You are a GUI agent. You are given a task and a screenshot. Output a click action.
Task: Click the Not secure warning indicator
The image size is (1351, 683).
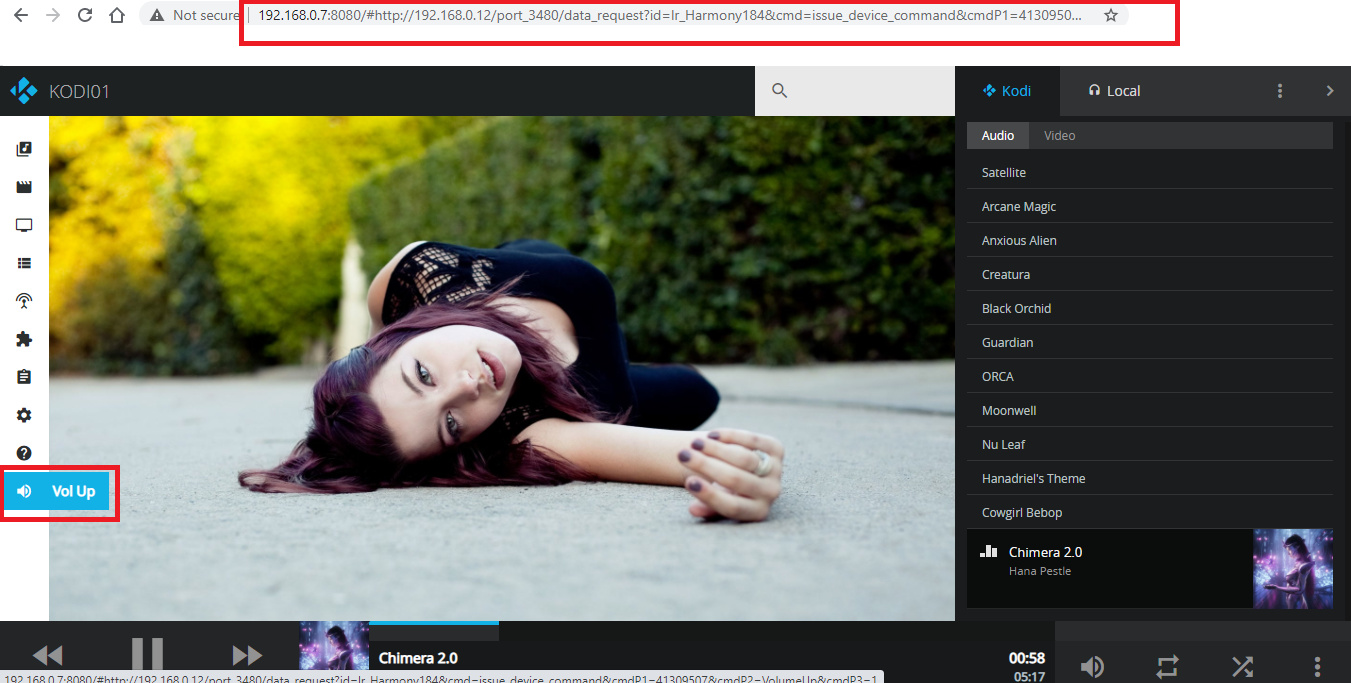pos(194,15)
